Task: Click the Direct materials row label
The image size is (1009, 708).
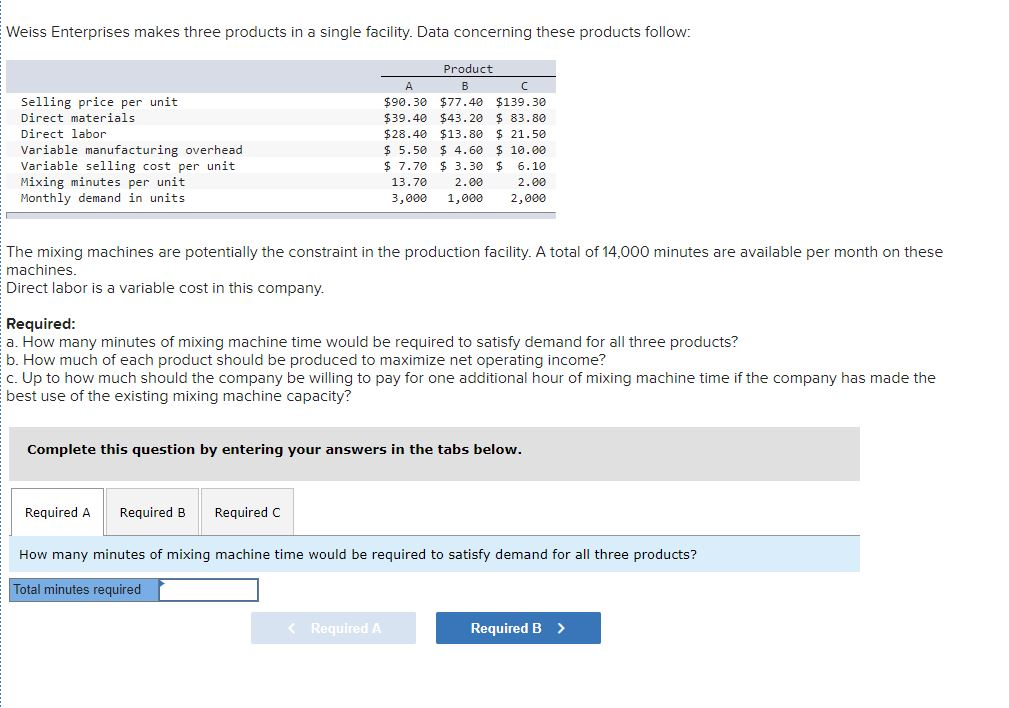Action: click(72, 117)
